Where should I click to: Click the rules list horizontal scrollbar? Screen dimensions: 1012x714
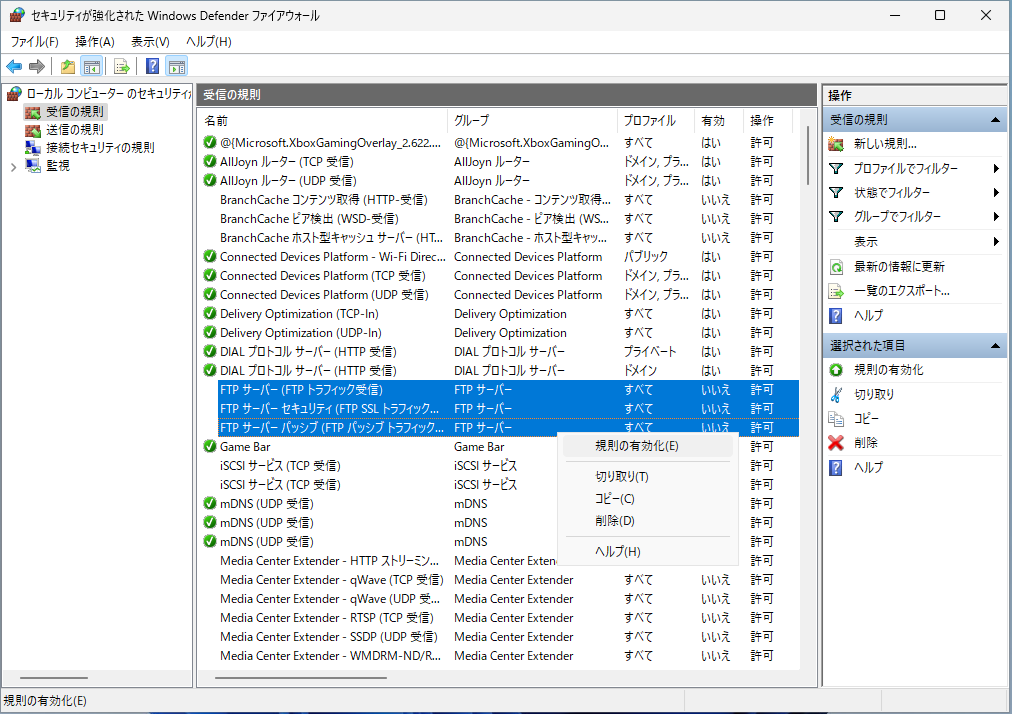(x=301, y=678)
